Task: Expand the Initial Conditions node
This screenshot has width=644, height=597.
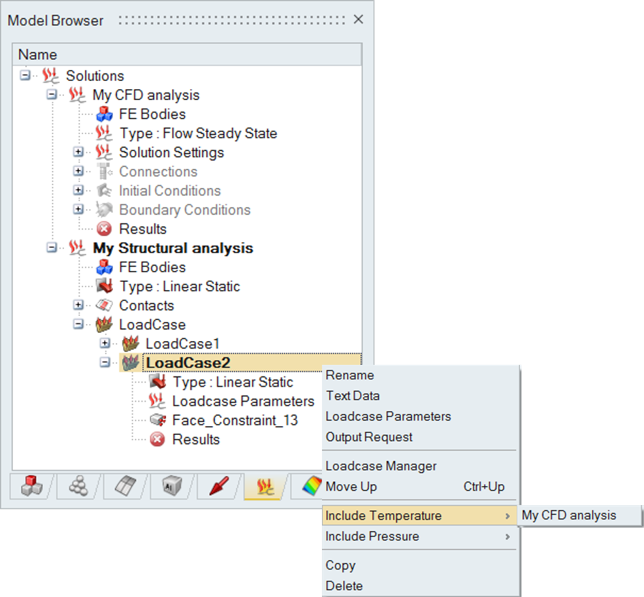Action: tap(78, 190)
